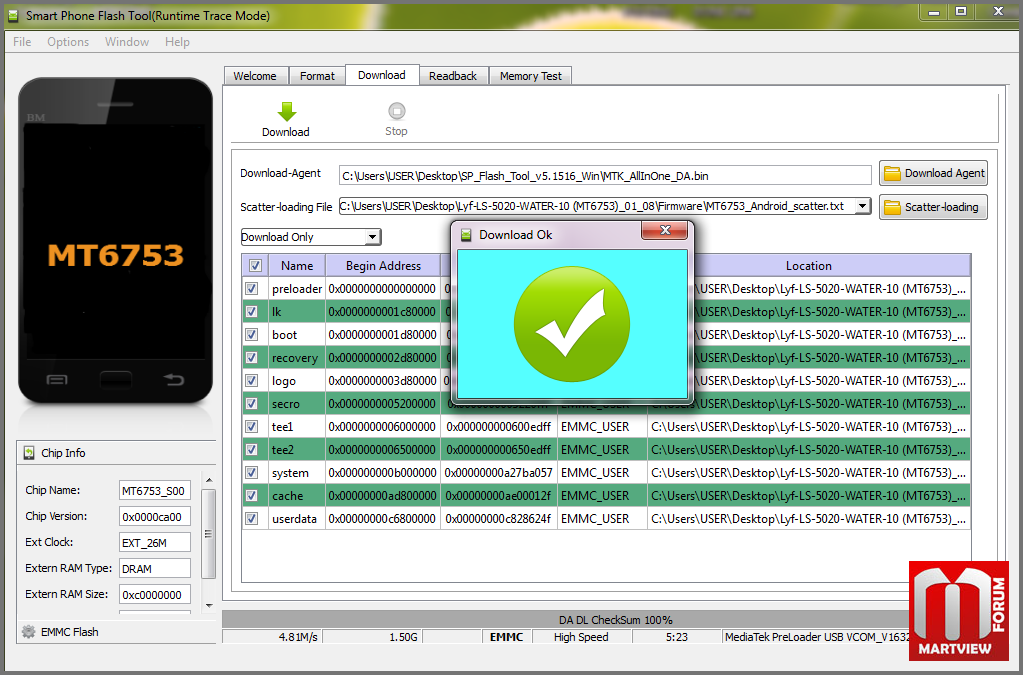Image resolution: width=1023 pixels, height=675 pixels.
Task: Click Chip Info scrollbar up arrow
Action: (209, 480)
